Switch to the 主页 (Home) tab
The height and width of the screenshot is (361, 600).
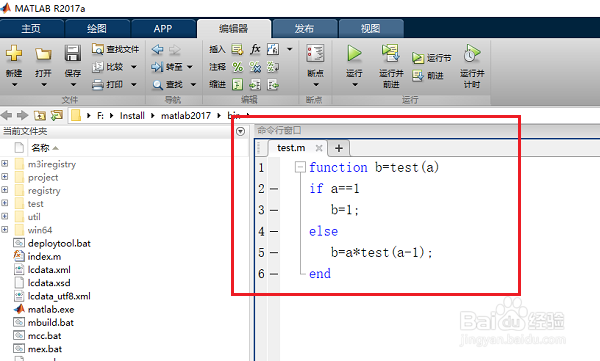[x=31, y=29]
